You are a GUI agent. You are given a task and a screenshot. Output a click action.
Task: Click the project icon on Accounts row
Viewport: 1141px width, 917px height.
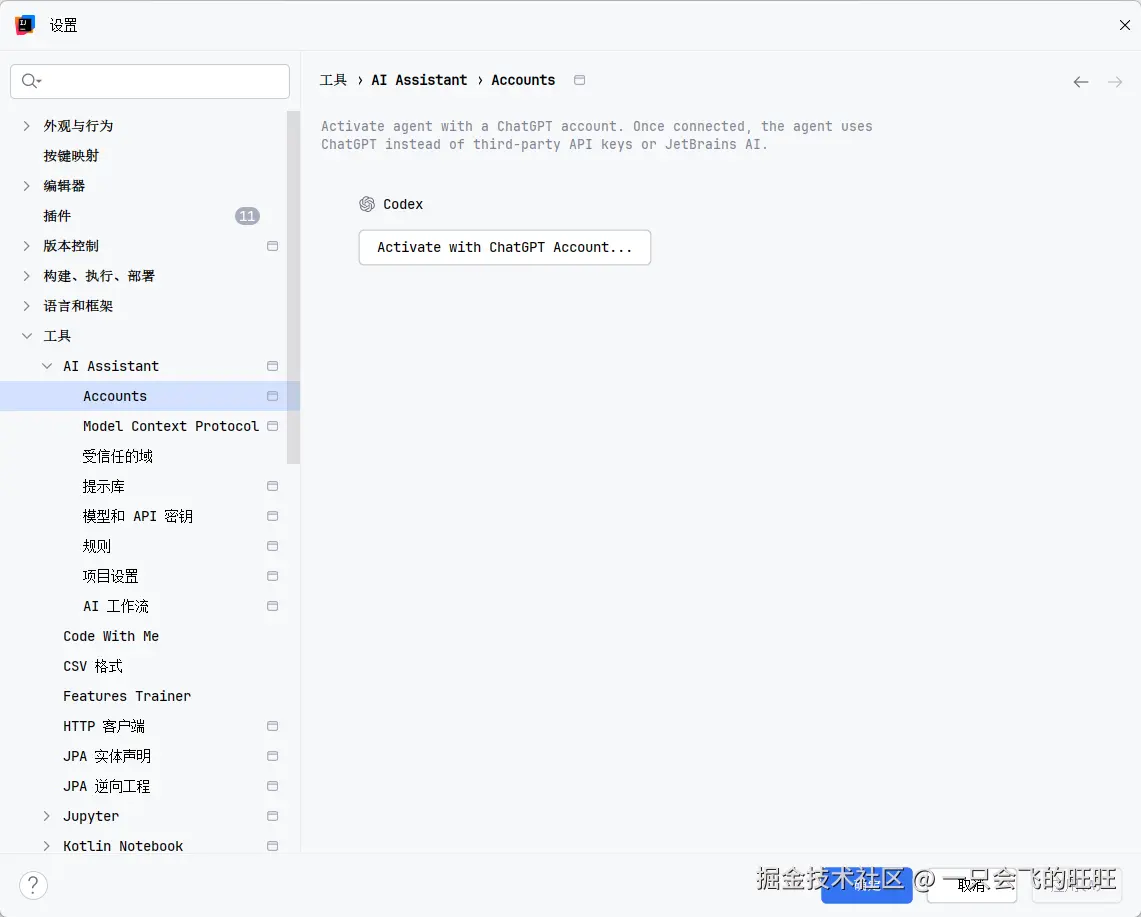(273, 396)
